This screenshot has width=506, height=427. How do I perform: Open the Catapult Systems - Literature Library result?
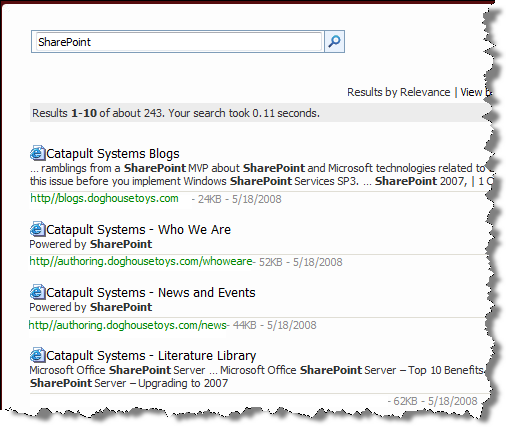[151, 356]
